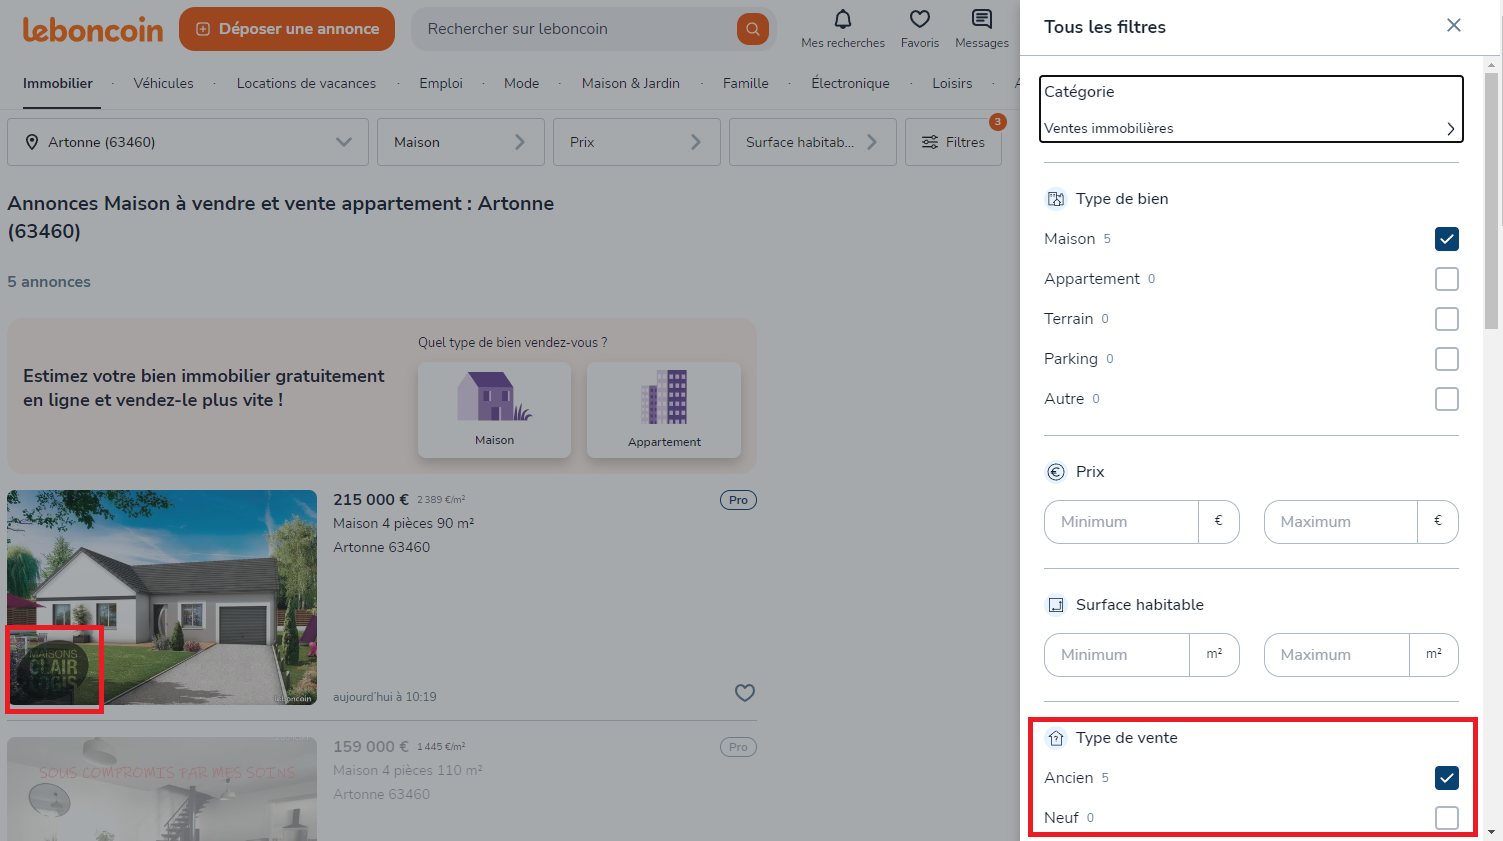Click the Pro badge on 215 000 € listing
This screenshot has width=1503, height=841.
pyautogui.click(x=738, y=500)
